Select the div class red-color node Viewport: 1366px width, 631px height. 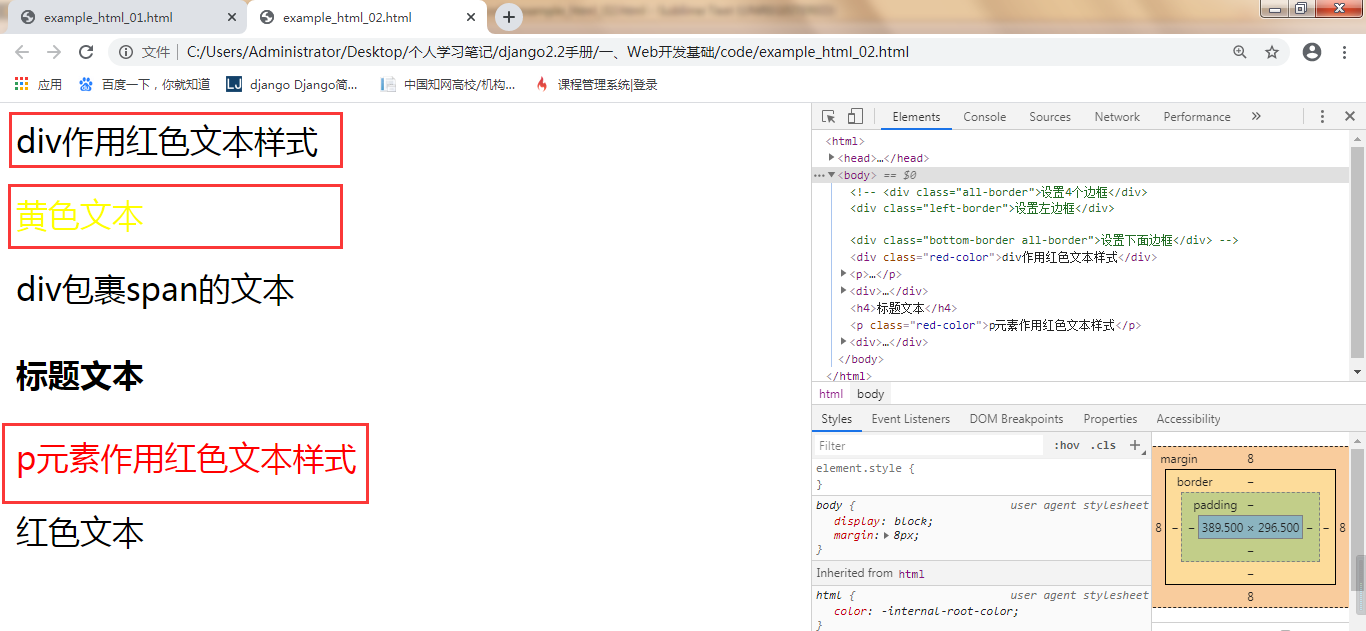(x=1003, y=257)
